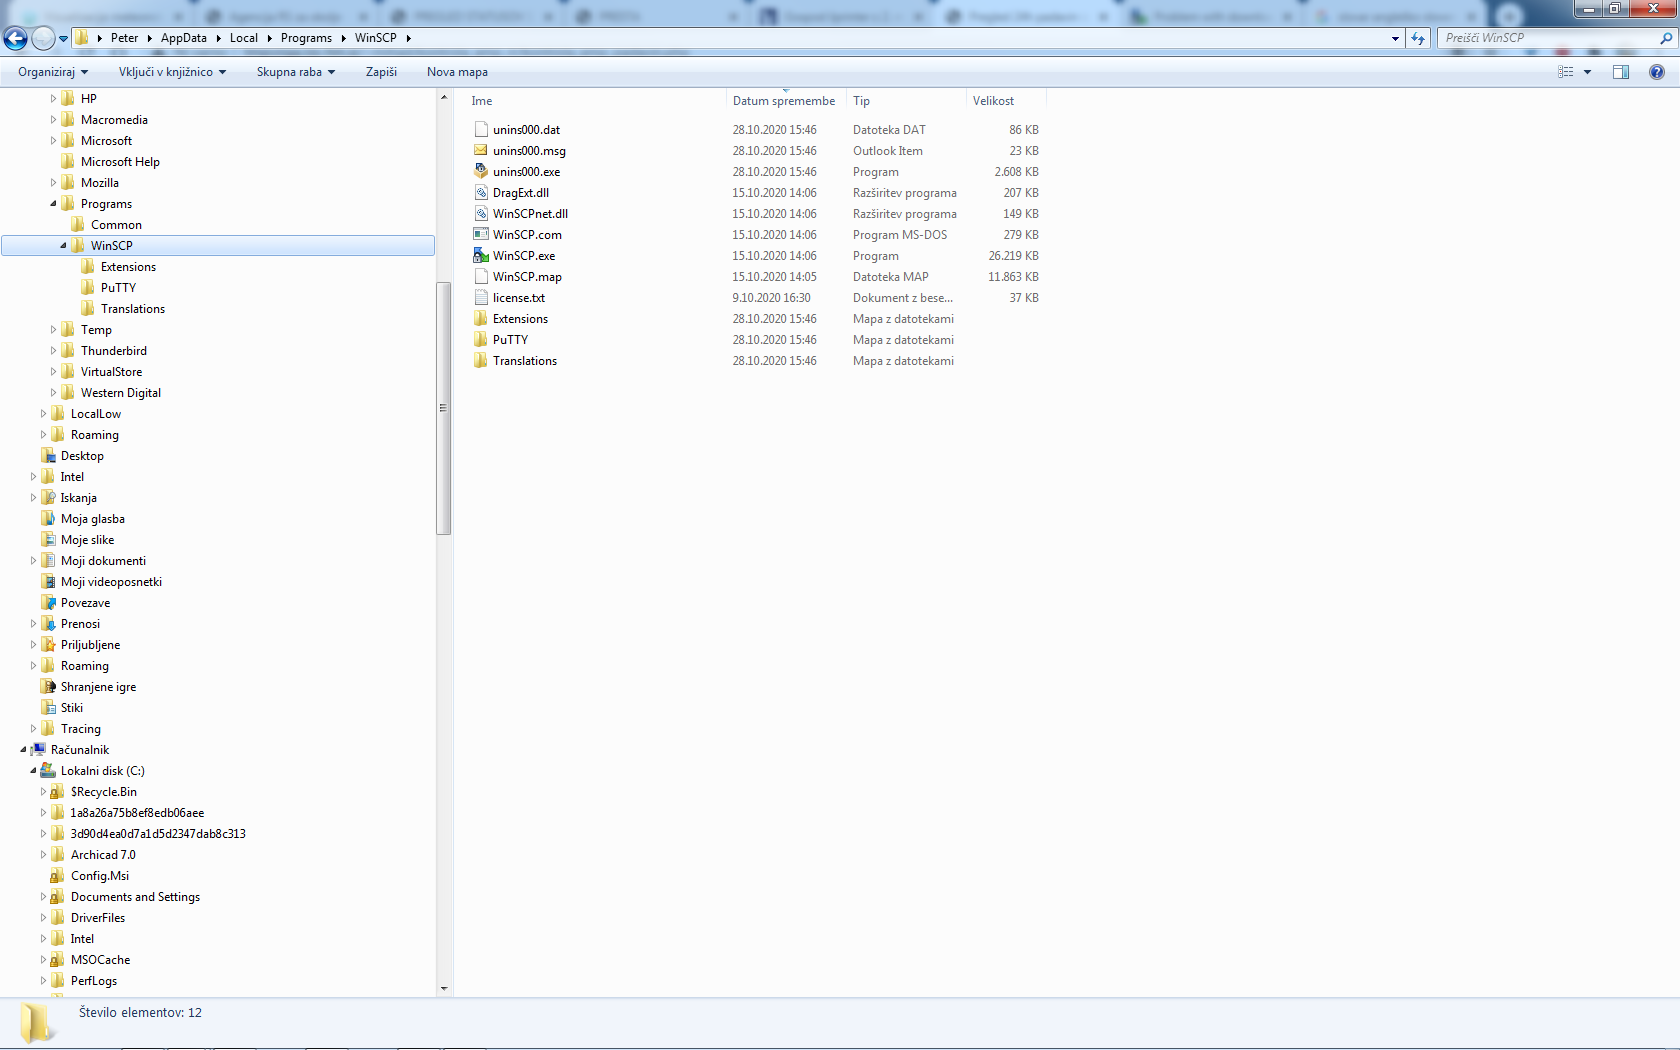The image size is (1680, 1050).
Task: Open the Organiziraj dropdown menu
Action: click(x=52, y=72)
